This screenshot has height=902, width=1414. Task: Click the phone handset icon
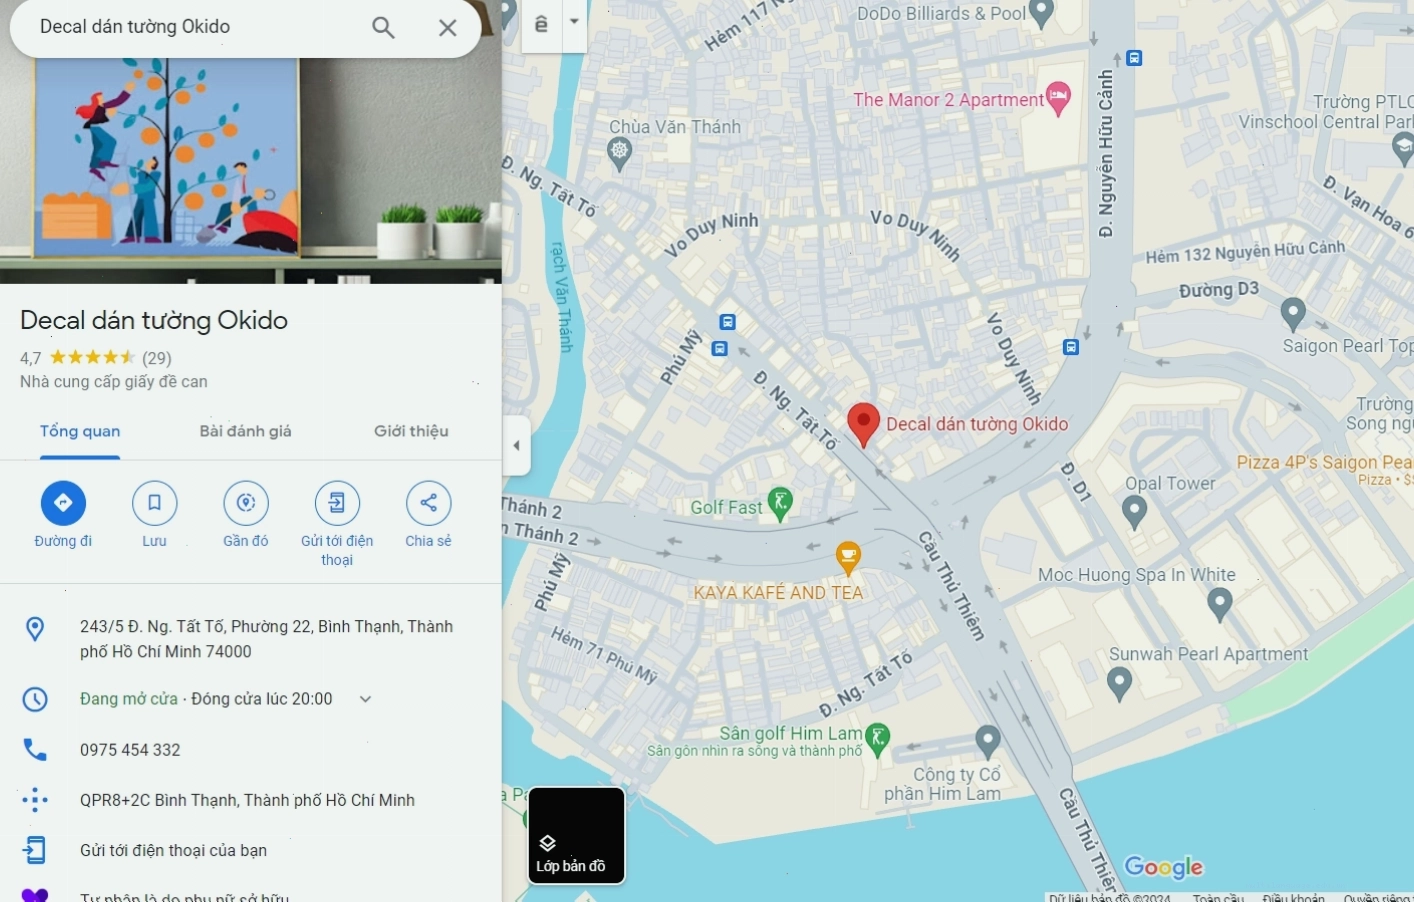pyautogui.click(x=35, y=750)
